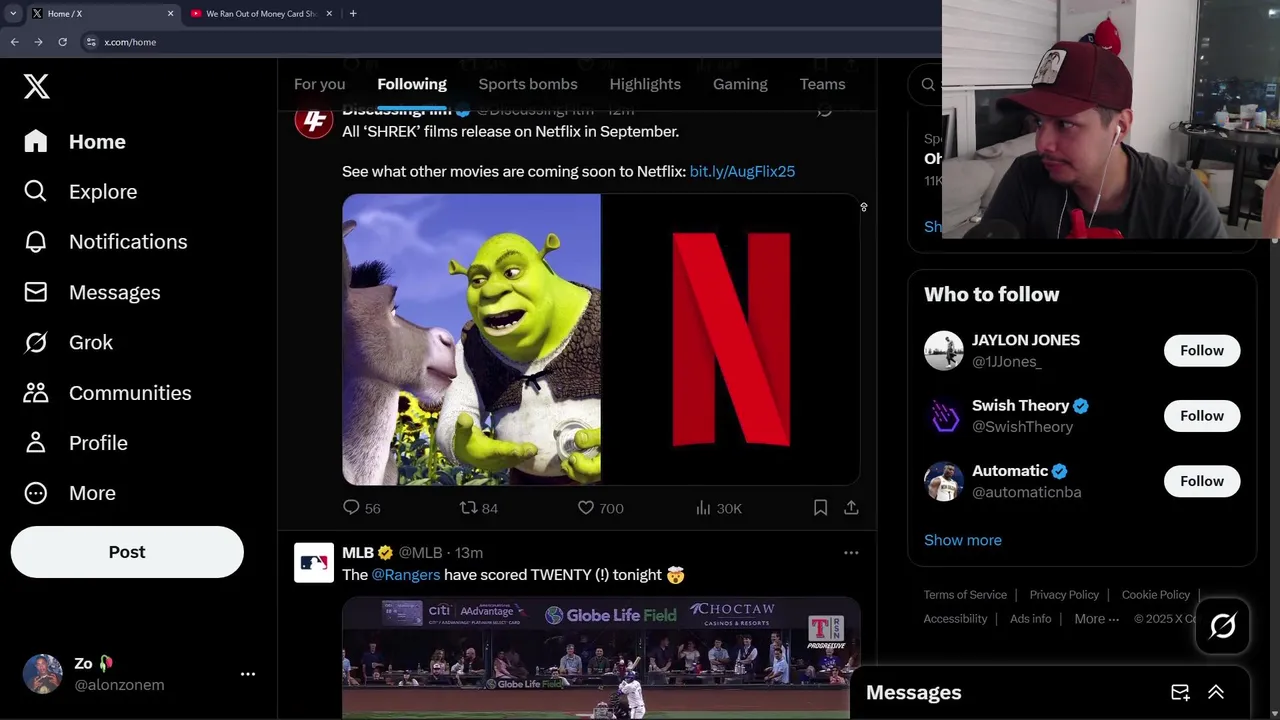
Task: Open the Grok floating button
Action: click(1223, 626)
